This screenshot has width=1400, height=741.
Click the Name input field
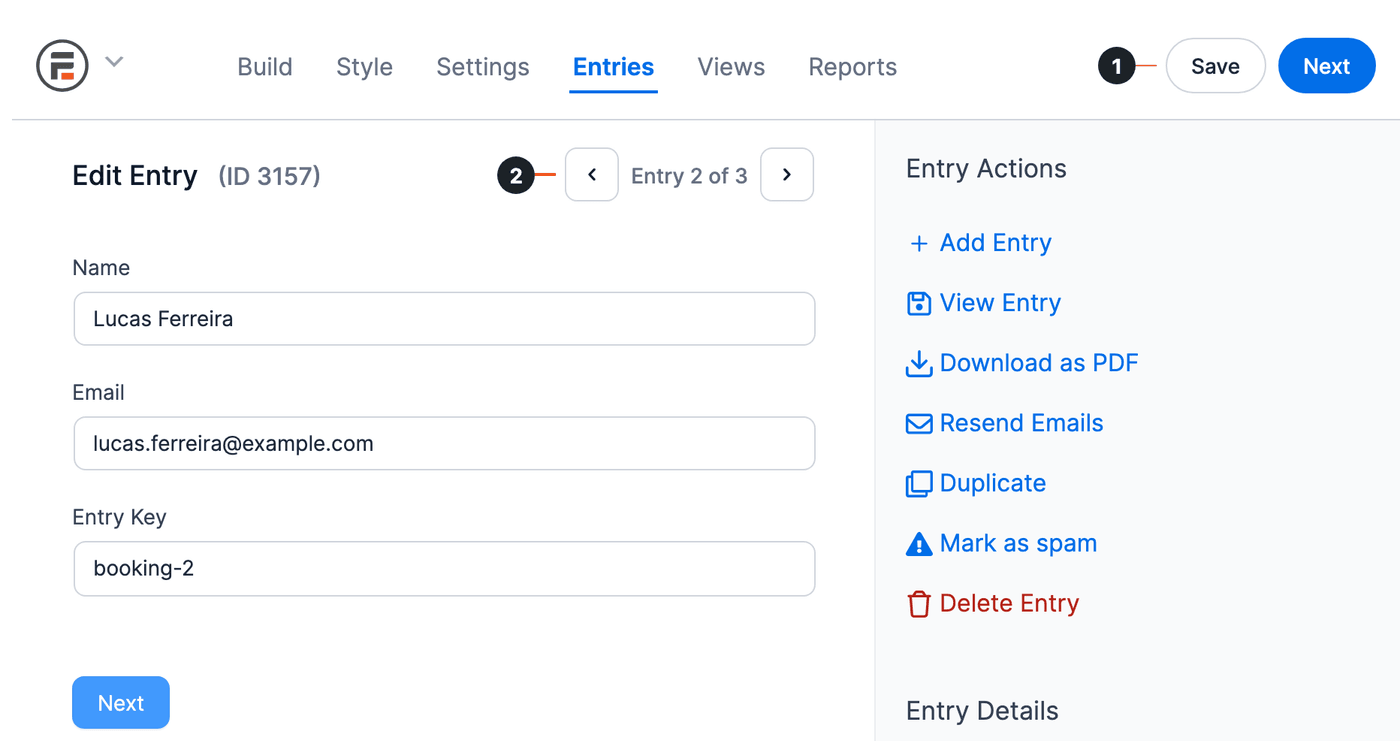coord(444,319)
